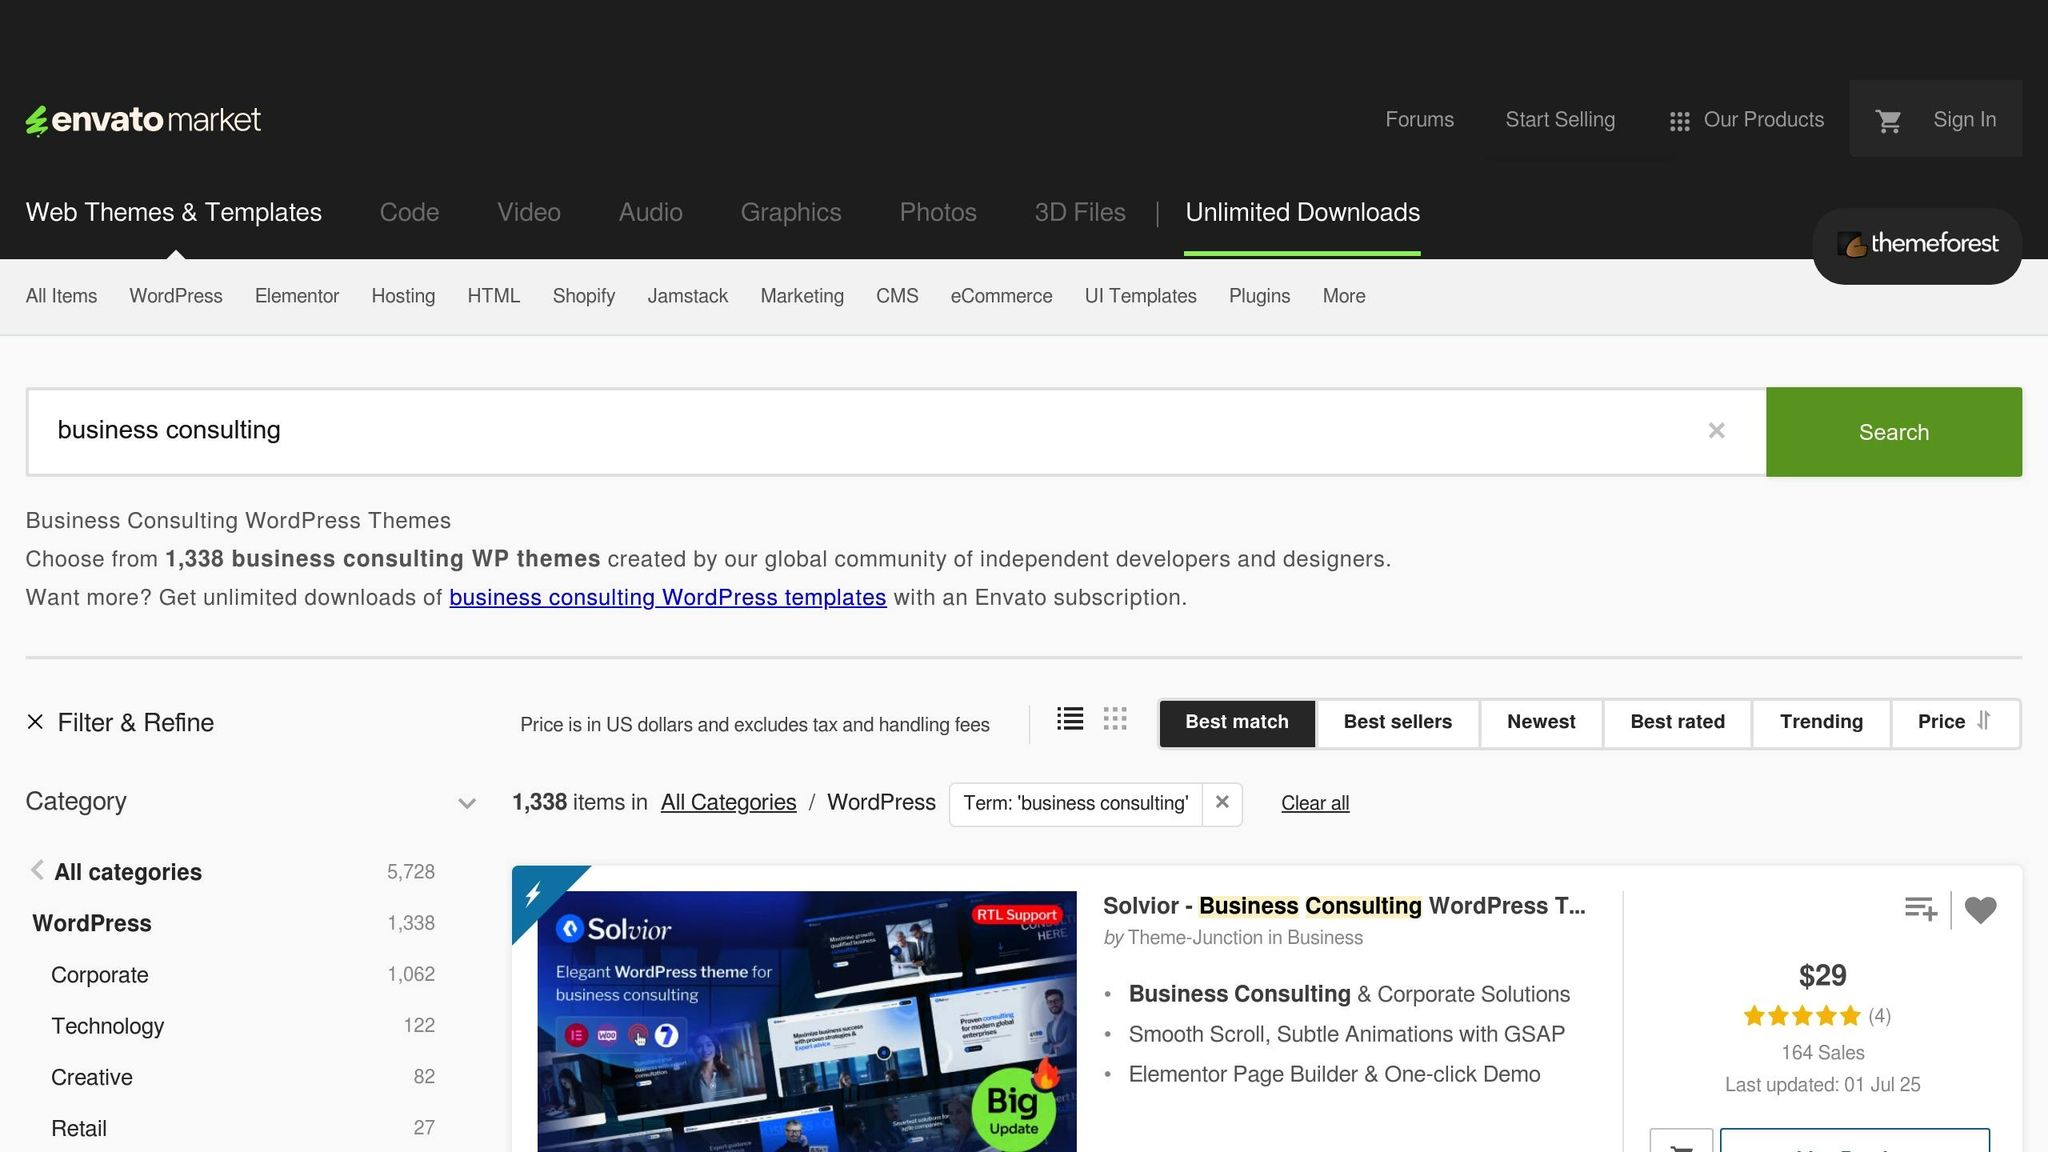Image resolution: width=2048 pixels, height=1152 pixels.
Task: Open the Audio tab
Action: [650, 212]
